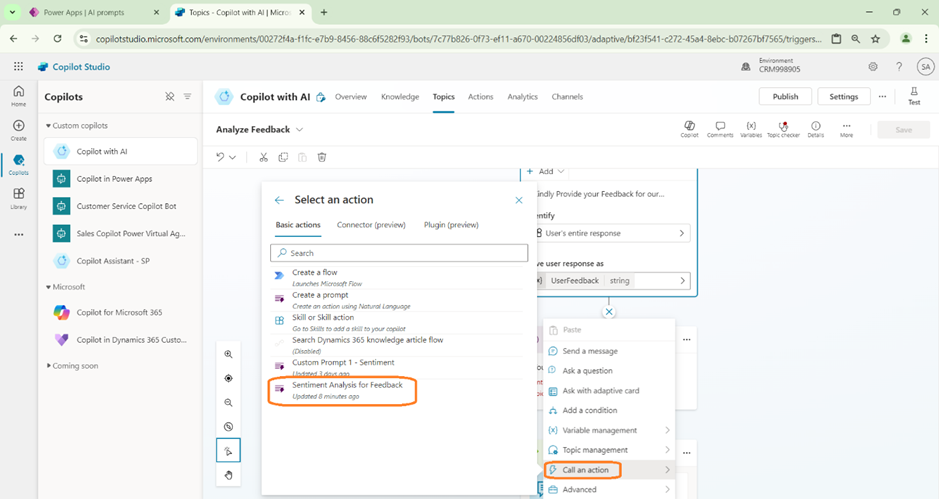
Task: Collapse the Custom copilots tree section
Action: 48,126
